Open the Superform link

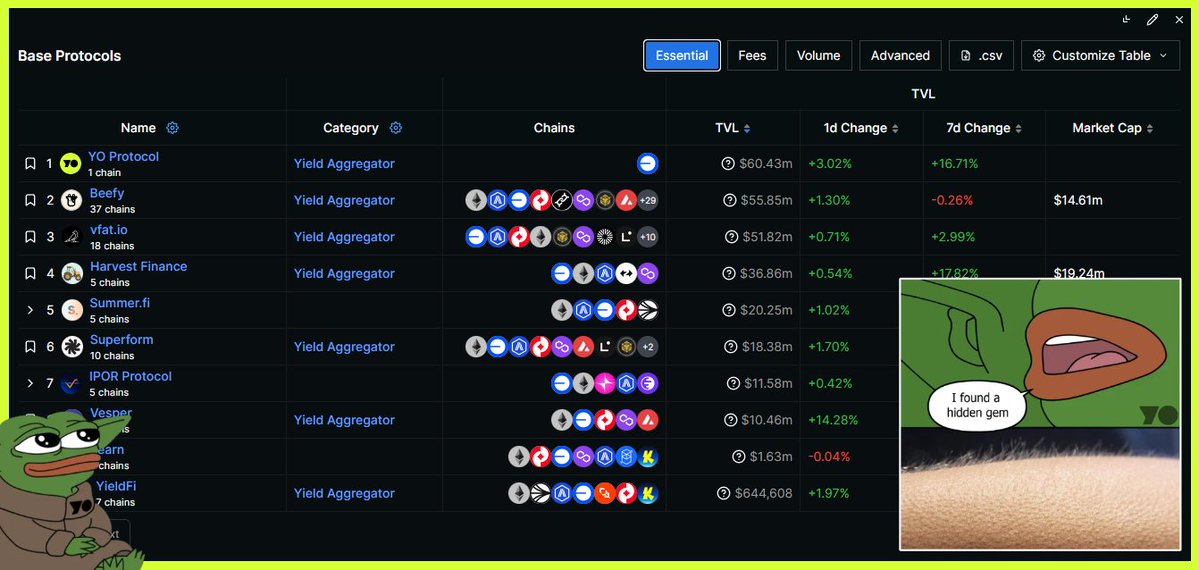pyautogui.click(x=122, y=340)
